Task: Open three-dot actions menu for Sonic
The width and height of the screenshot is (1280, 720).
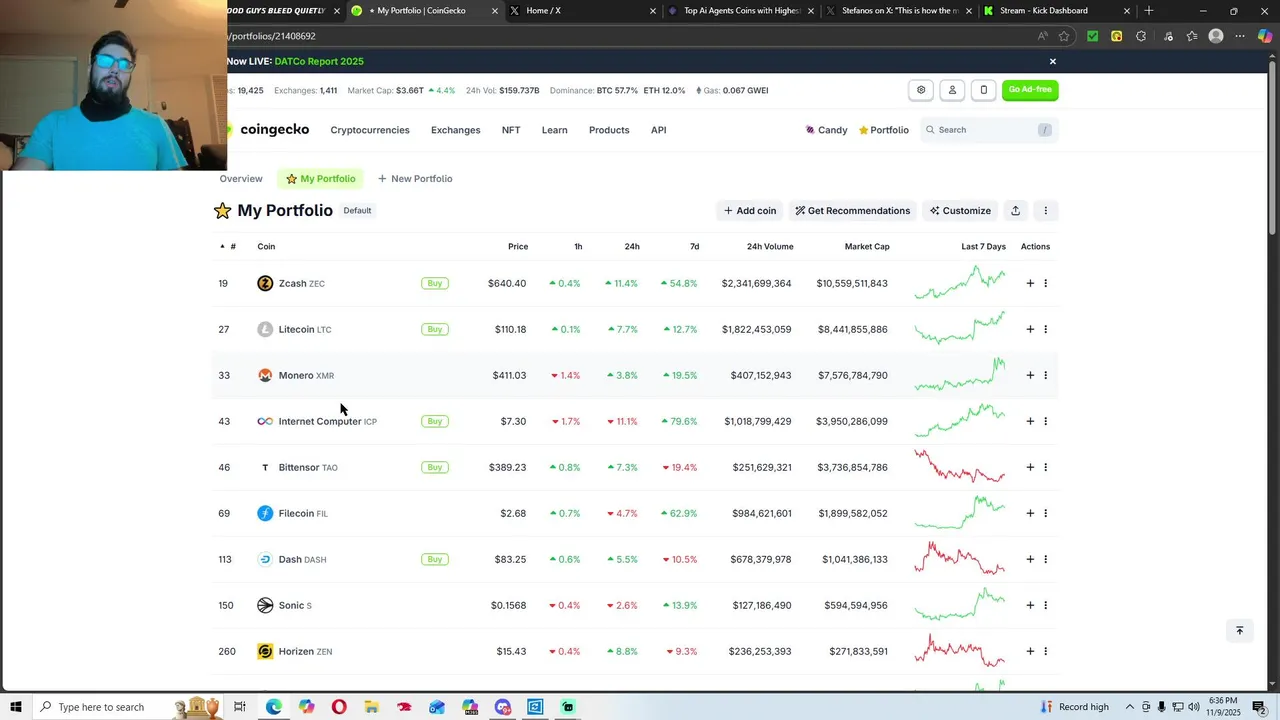Action: (x=1045, y=605)
